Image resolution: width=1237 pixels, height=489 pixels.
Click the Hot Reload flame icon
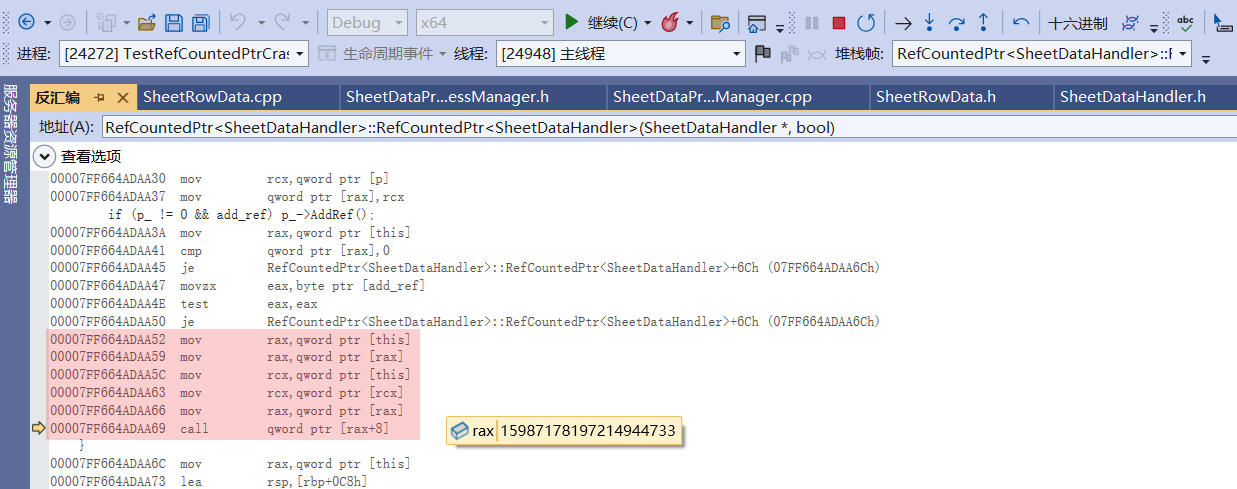click(670, 21)
